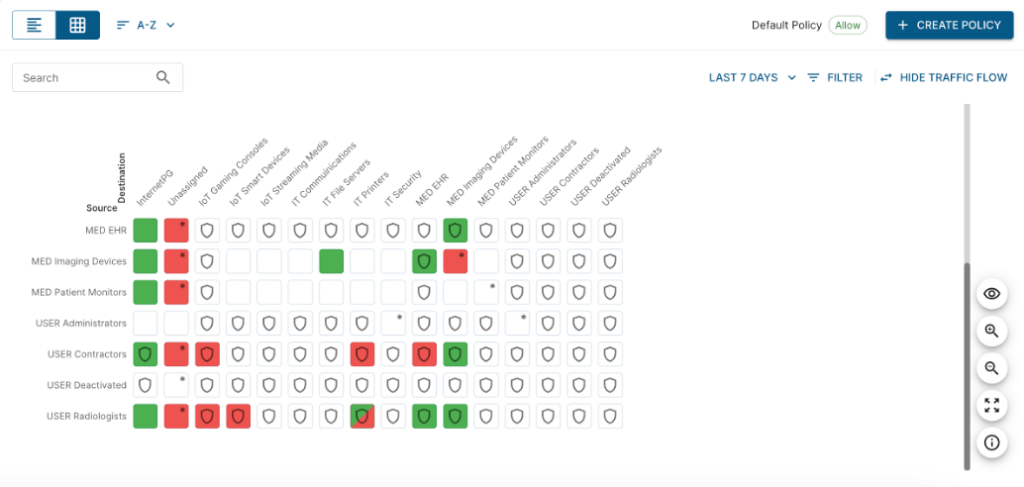Click the filter lines icon
The image size is (1024, 487).
814,78
